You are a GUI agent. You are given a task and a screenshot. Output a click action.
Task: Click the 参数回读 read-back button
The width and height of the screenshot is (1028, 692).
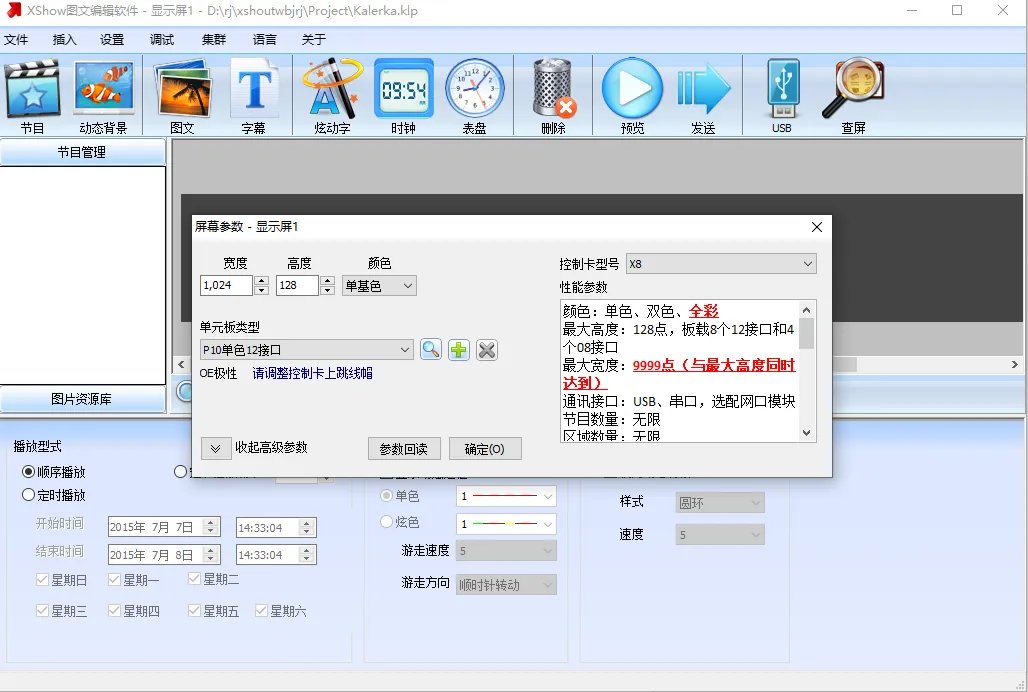404,448
